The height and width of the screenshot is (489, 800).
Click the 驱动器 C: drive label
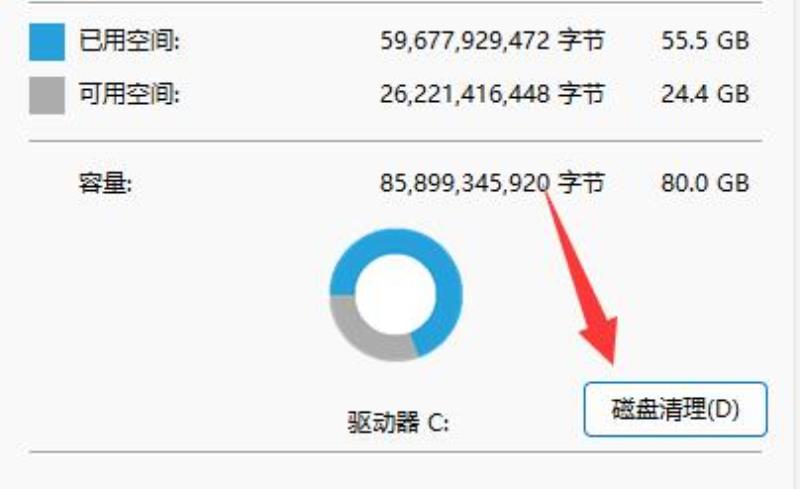click(398, 423)
